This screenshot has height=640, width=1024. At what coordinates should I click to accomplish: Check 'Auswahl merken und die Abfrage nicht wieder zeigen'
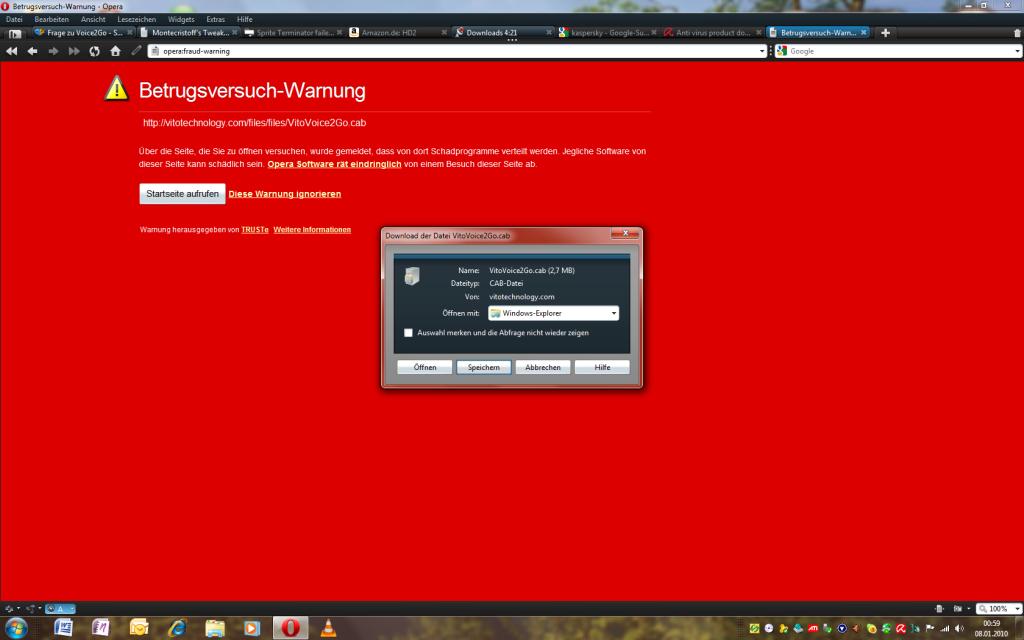click(x=408, y=333)
